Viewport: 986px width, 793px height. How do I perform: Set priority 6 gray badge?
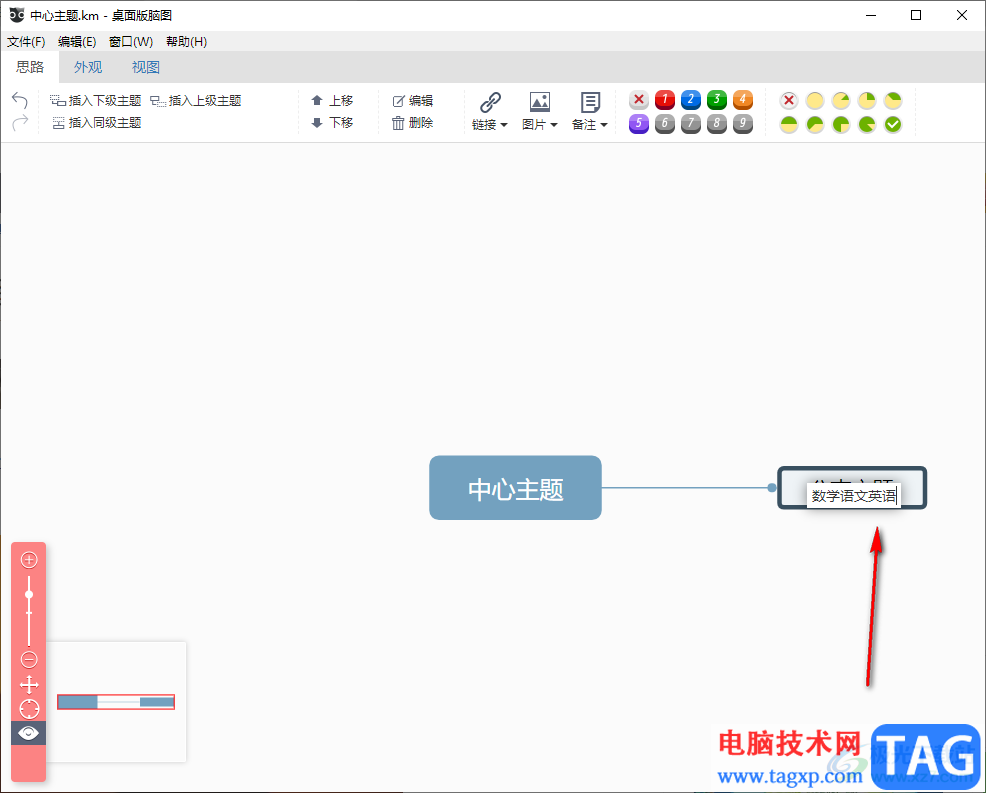(x=665, y=123)
